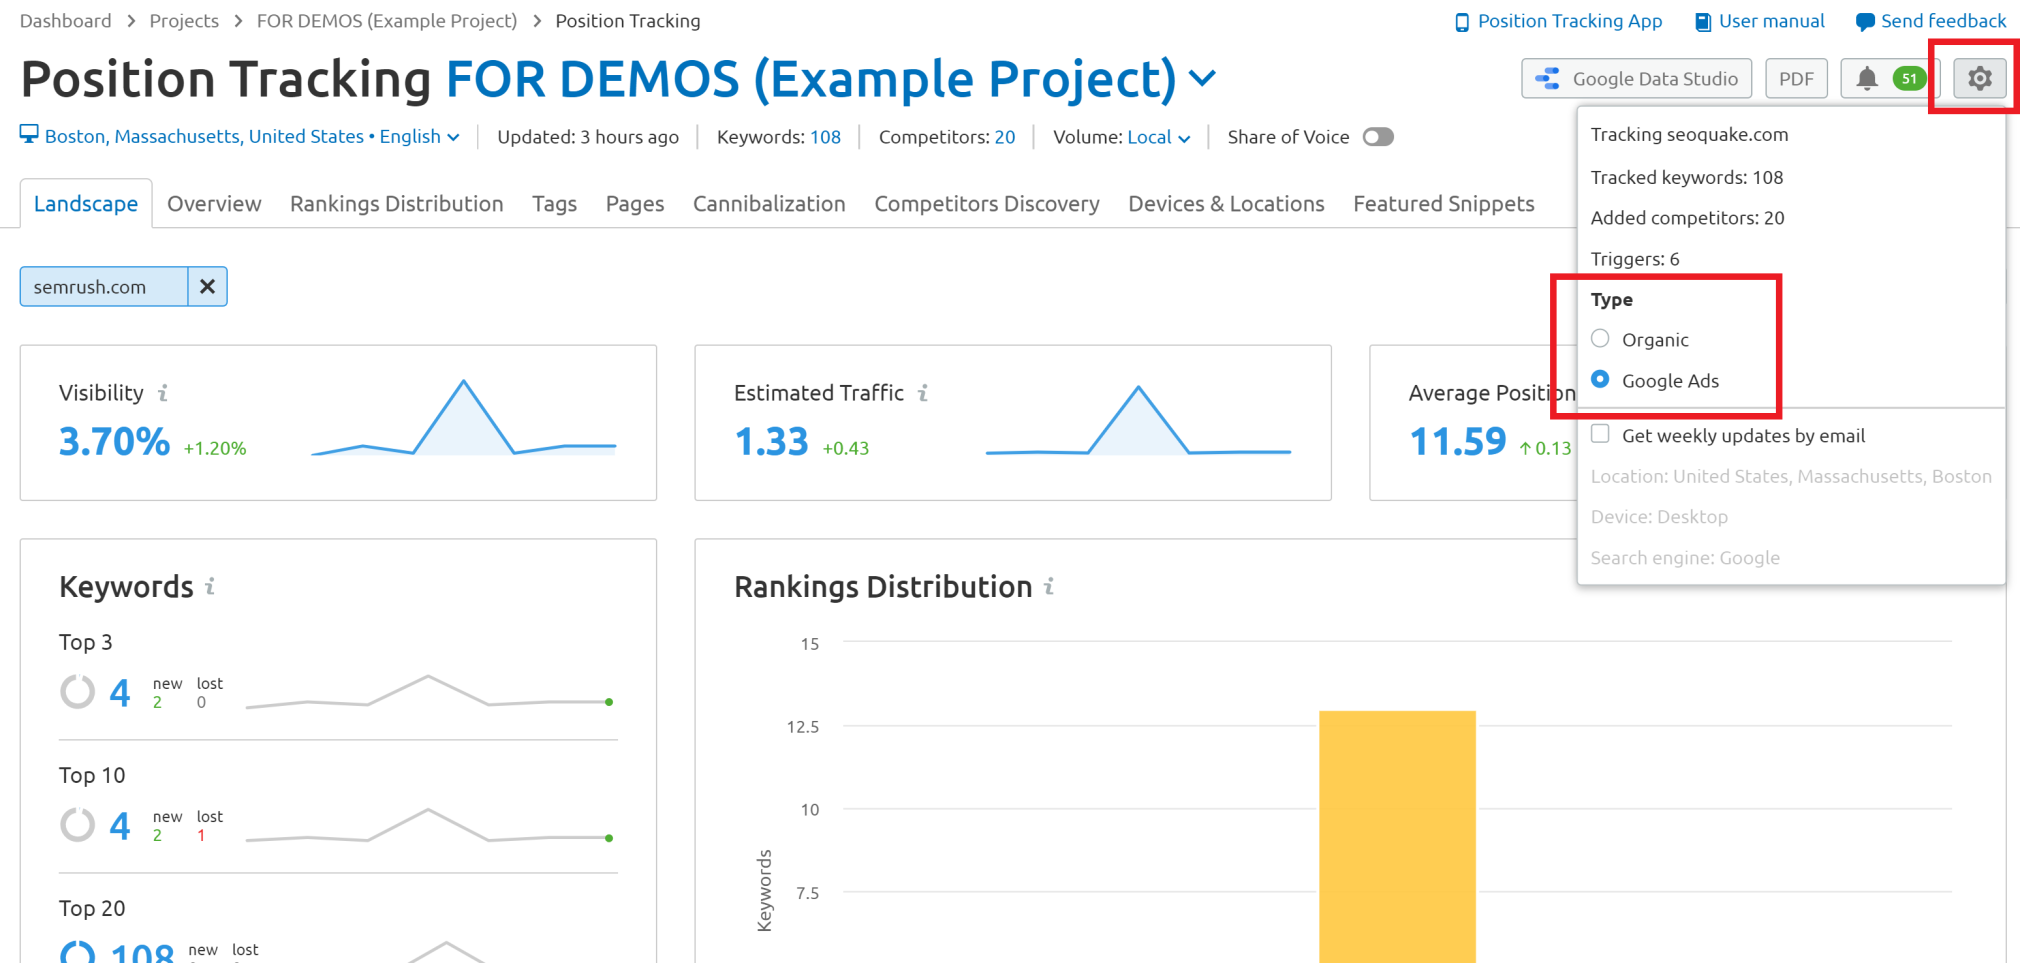Open Pages tab

635,204
